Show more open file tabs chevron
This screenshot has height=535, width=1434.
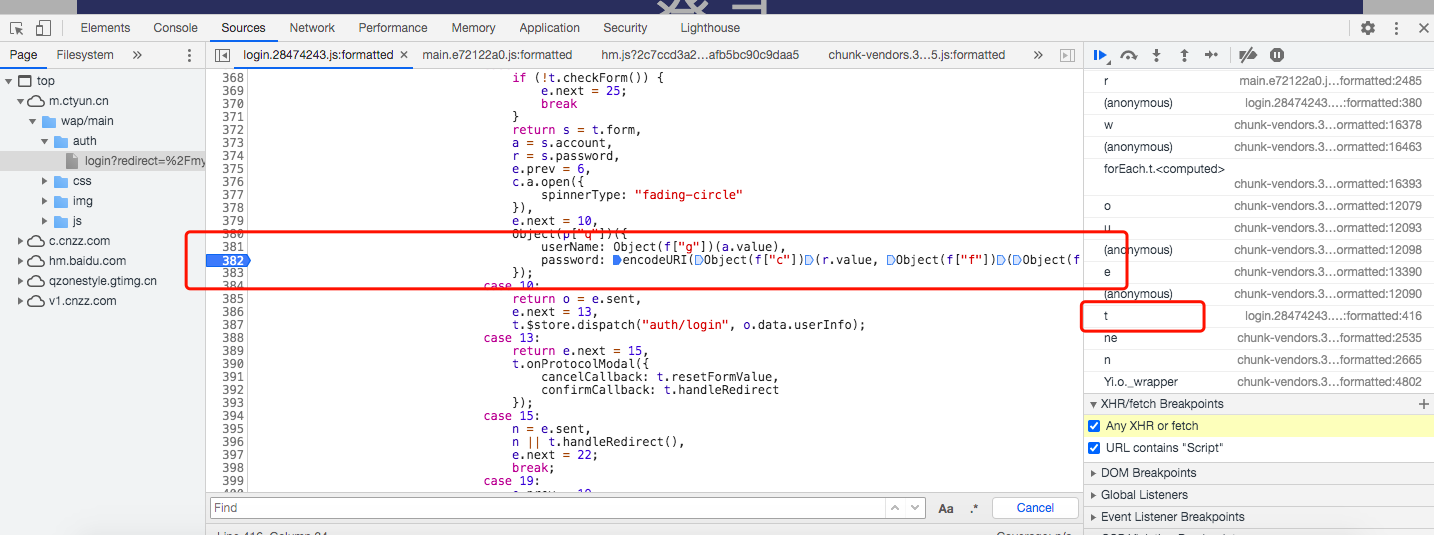(x=1038, y=55)
